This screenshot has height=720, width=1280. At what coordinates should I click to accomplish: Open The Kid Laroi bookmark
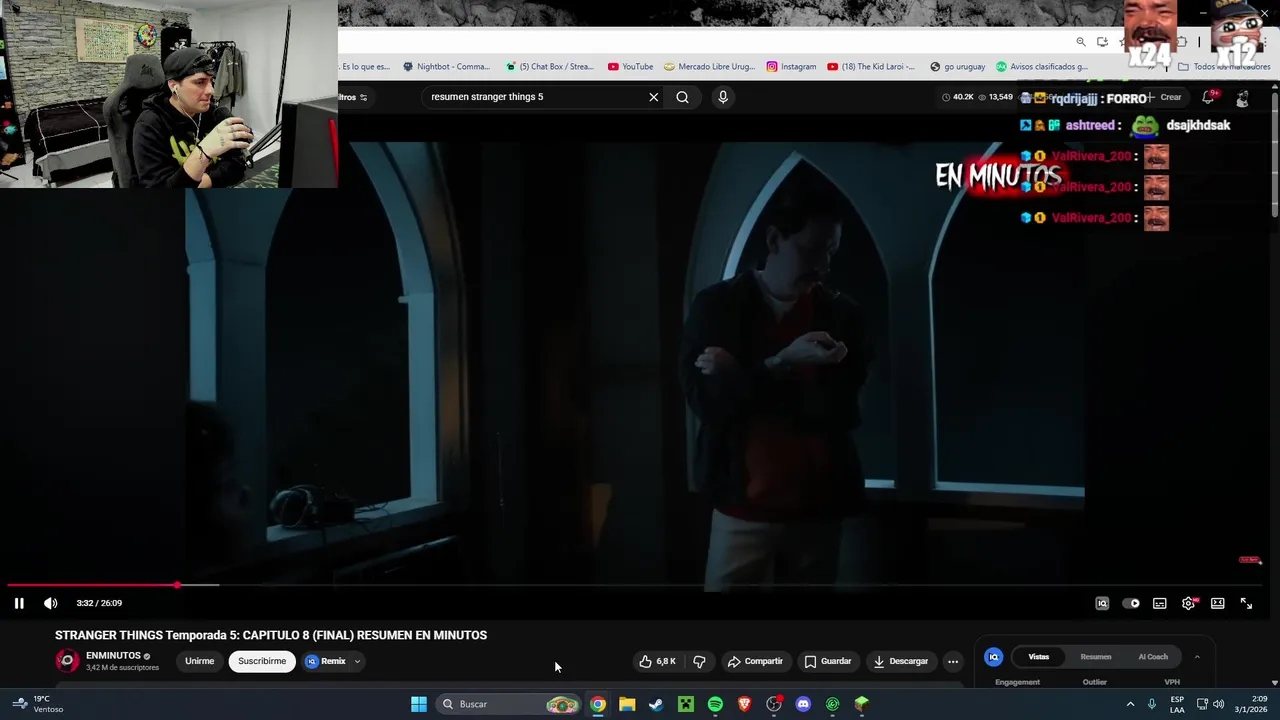click(871, 67)
